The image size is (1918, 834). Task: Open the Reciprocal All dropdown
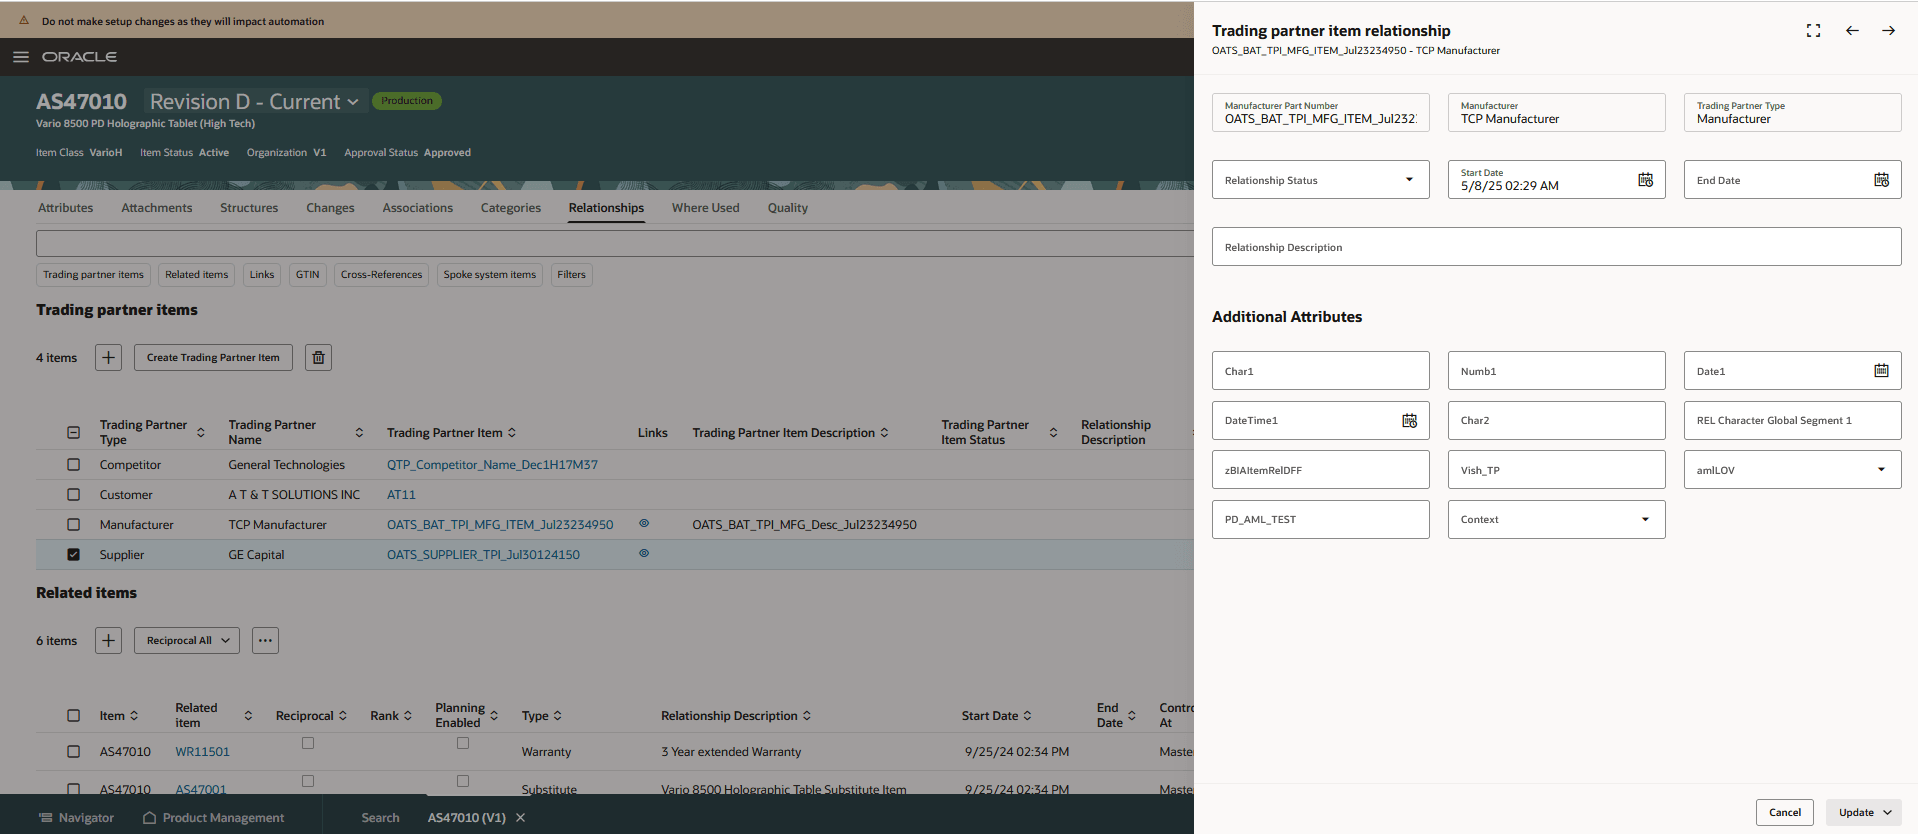pos(187,640)
